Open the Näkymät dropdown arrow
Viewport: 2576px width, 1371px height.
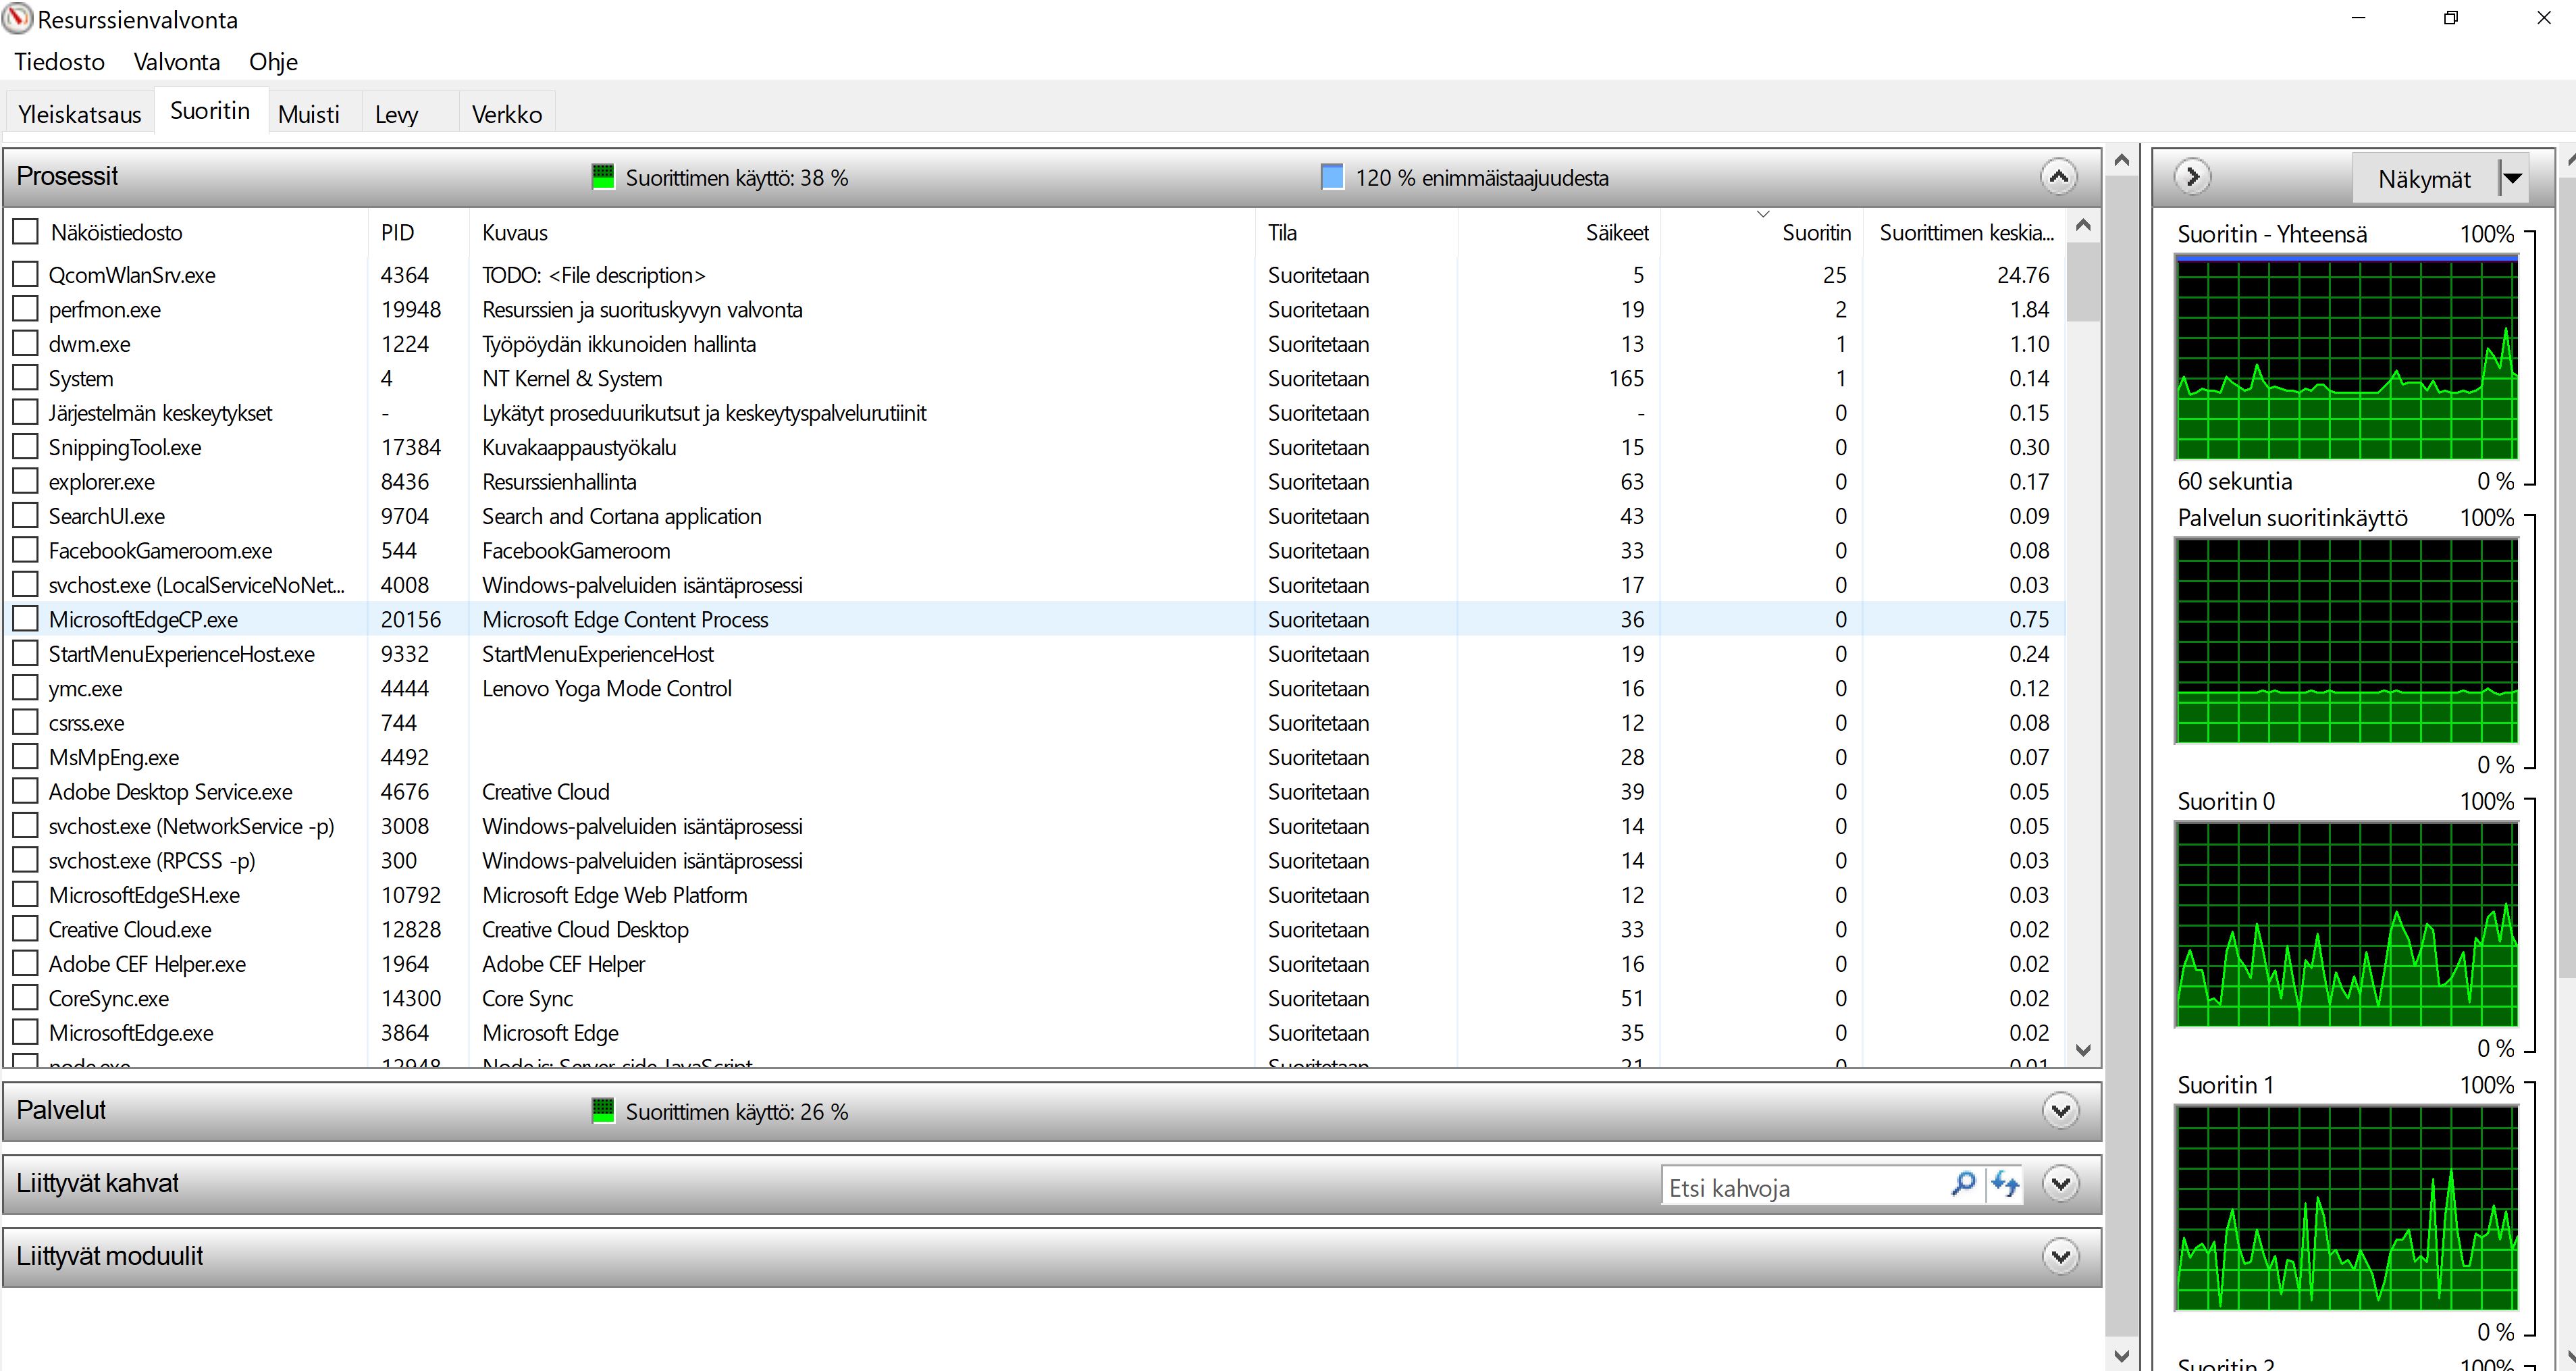point(2512,179)
